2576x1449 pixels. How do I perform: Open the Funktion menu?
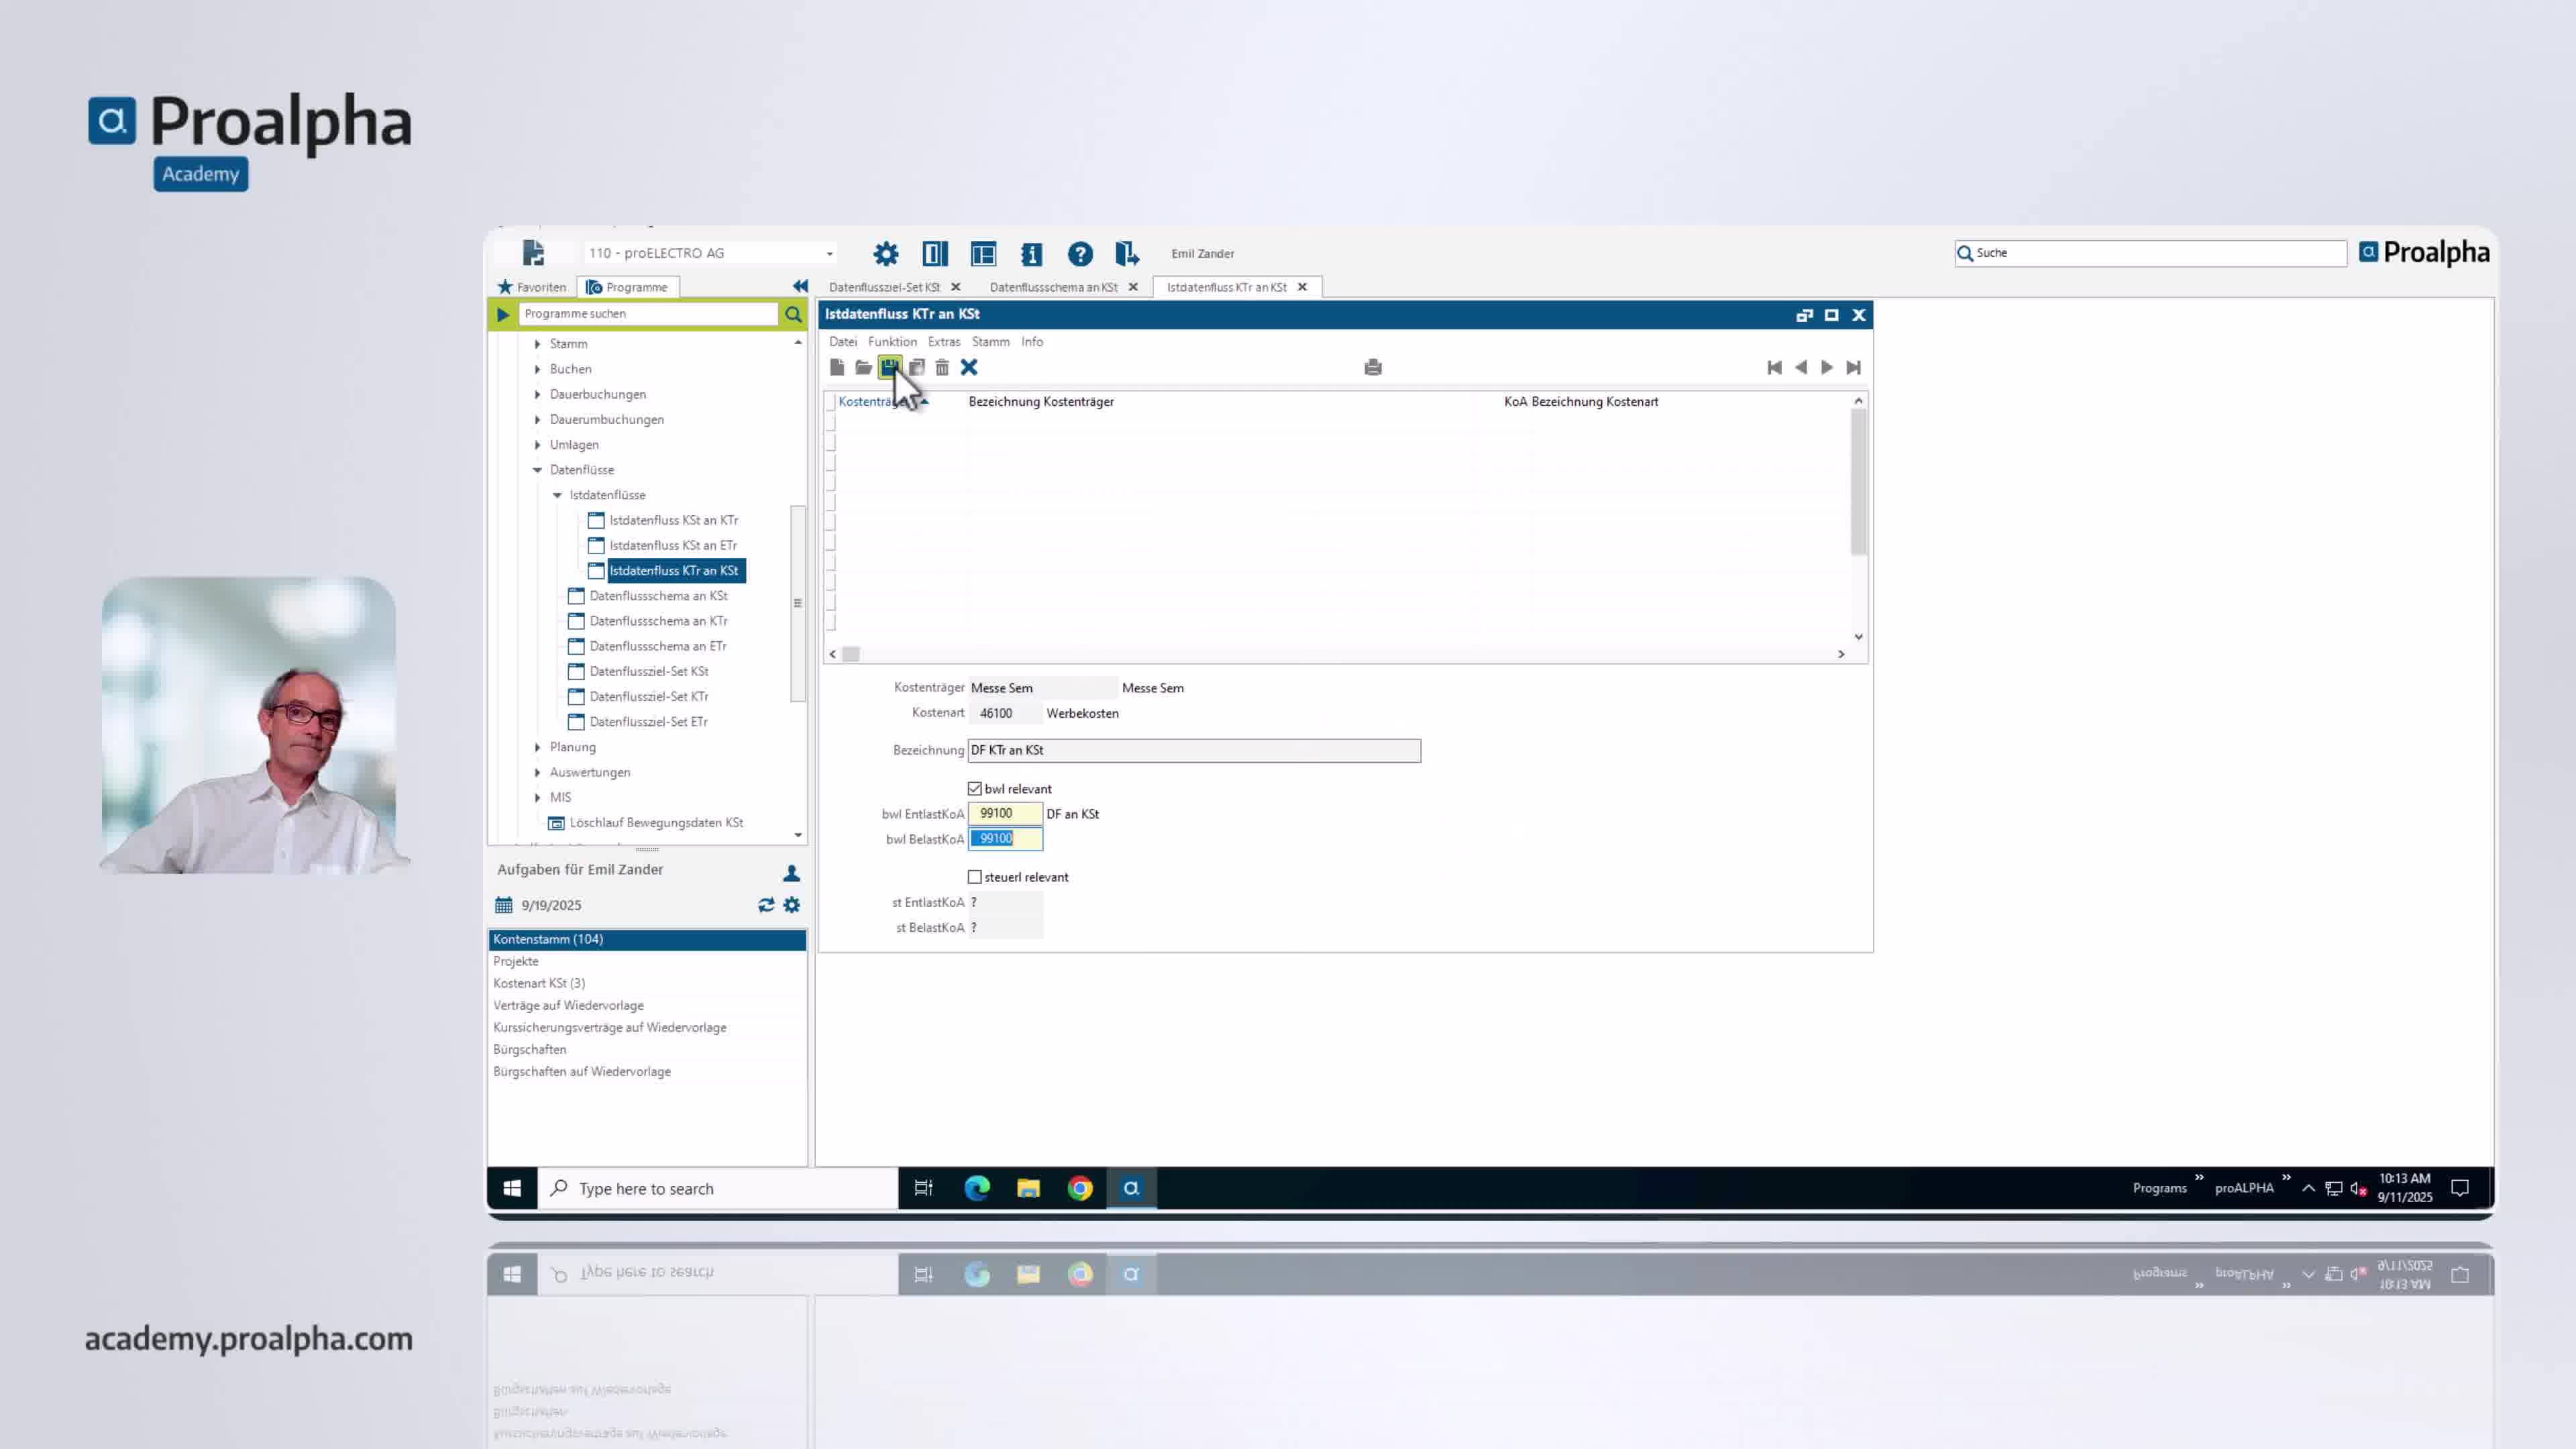click(892, 342)
